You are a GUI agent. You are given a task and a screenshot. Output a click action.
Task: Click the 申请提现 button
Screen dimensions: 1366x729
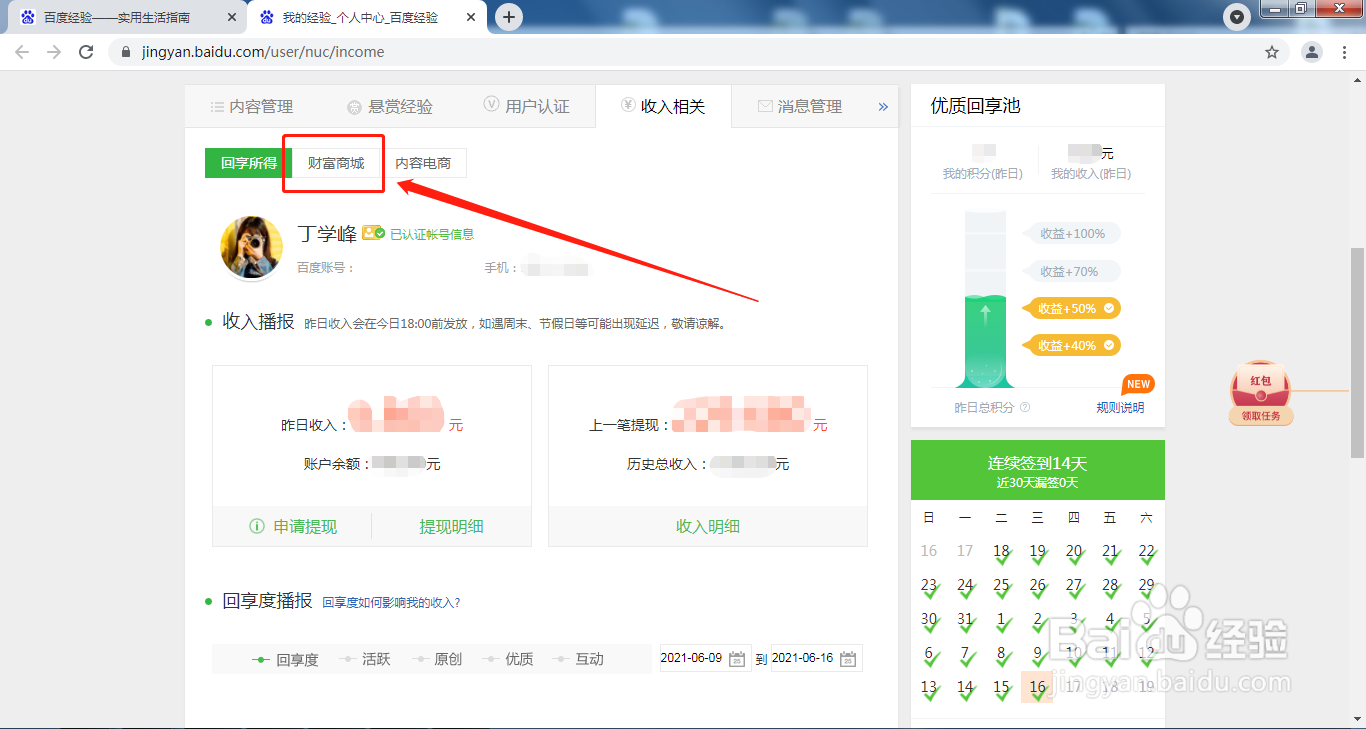click(293, 526)
